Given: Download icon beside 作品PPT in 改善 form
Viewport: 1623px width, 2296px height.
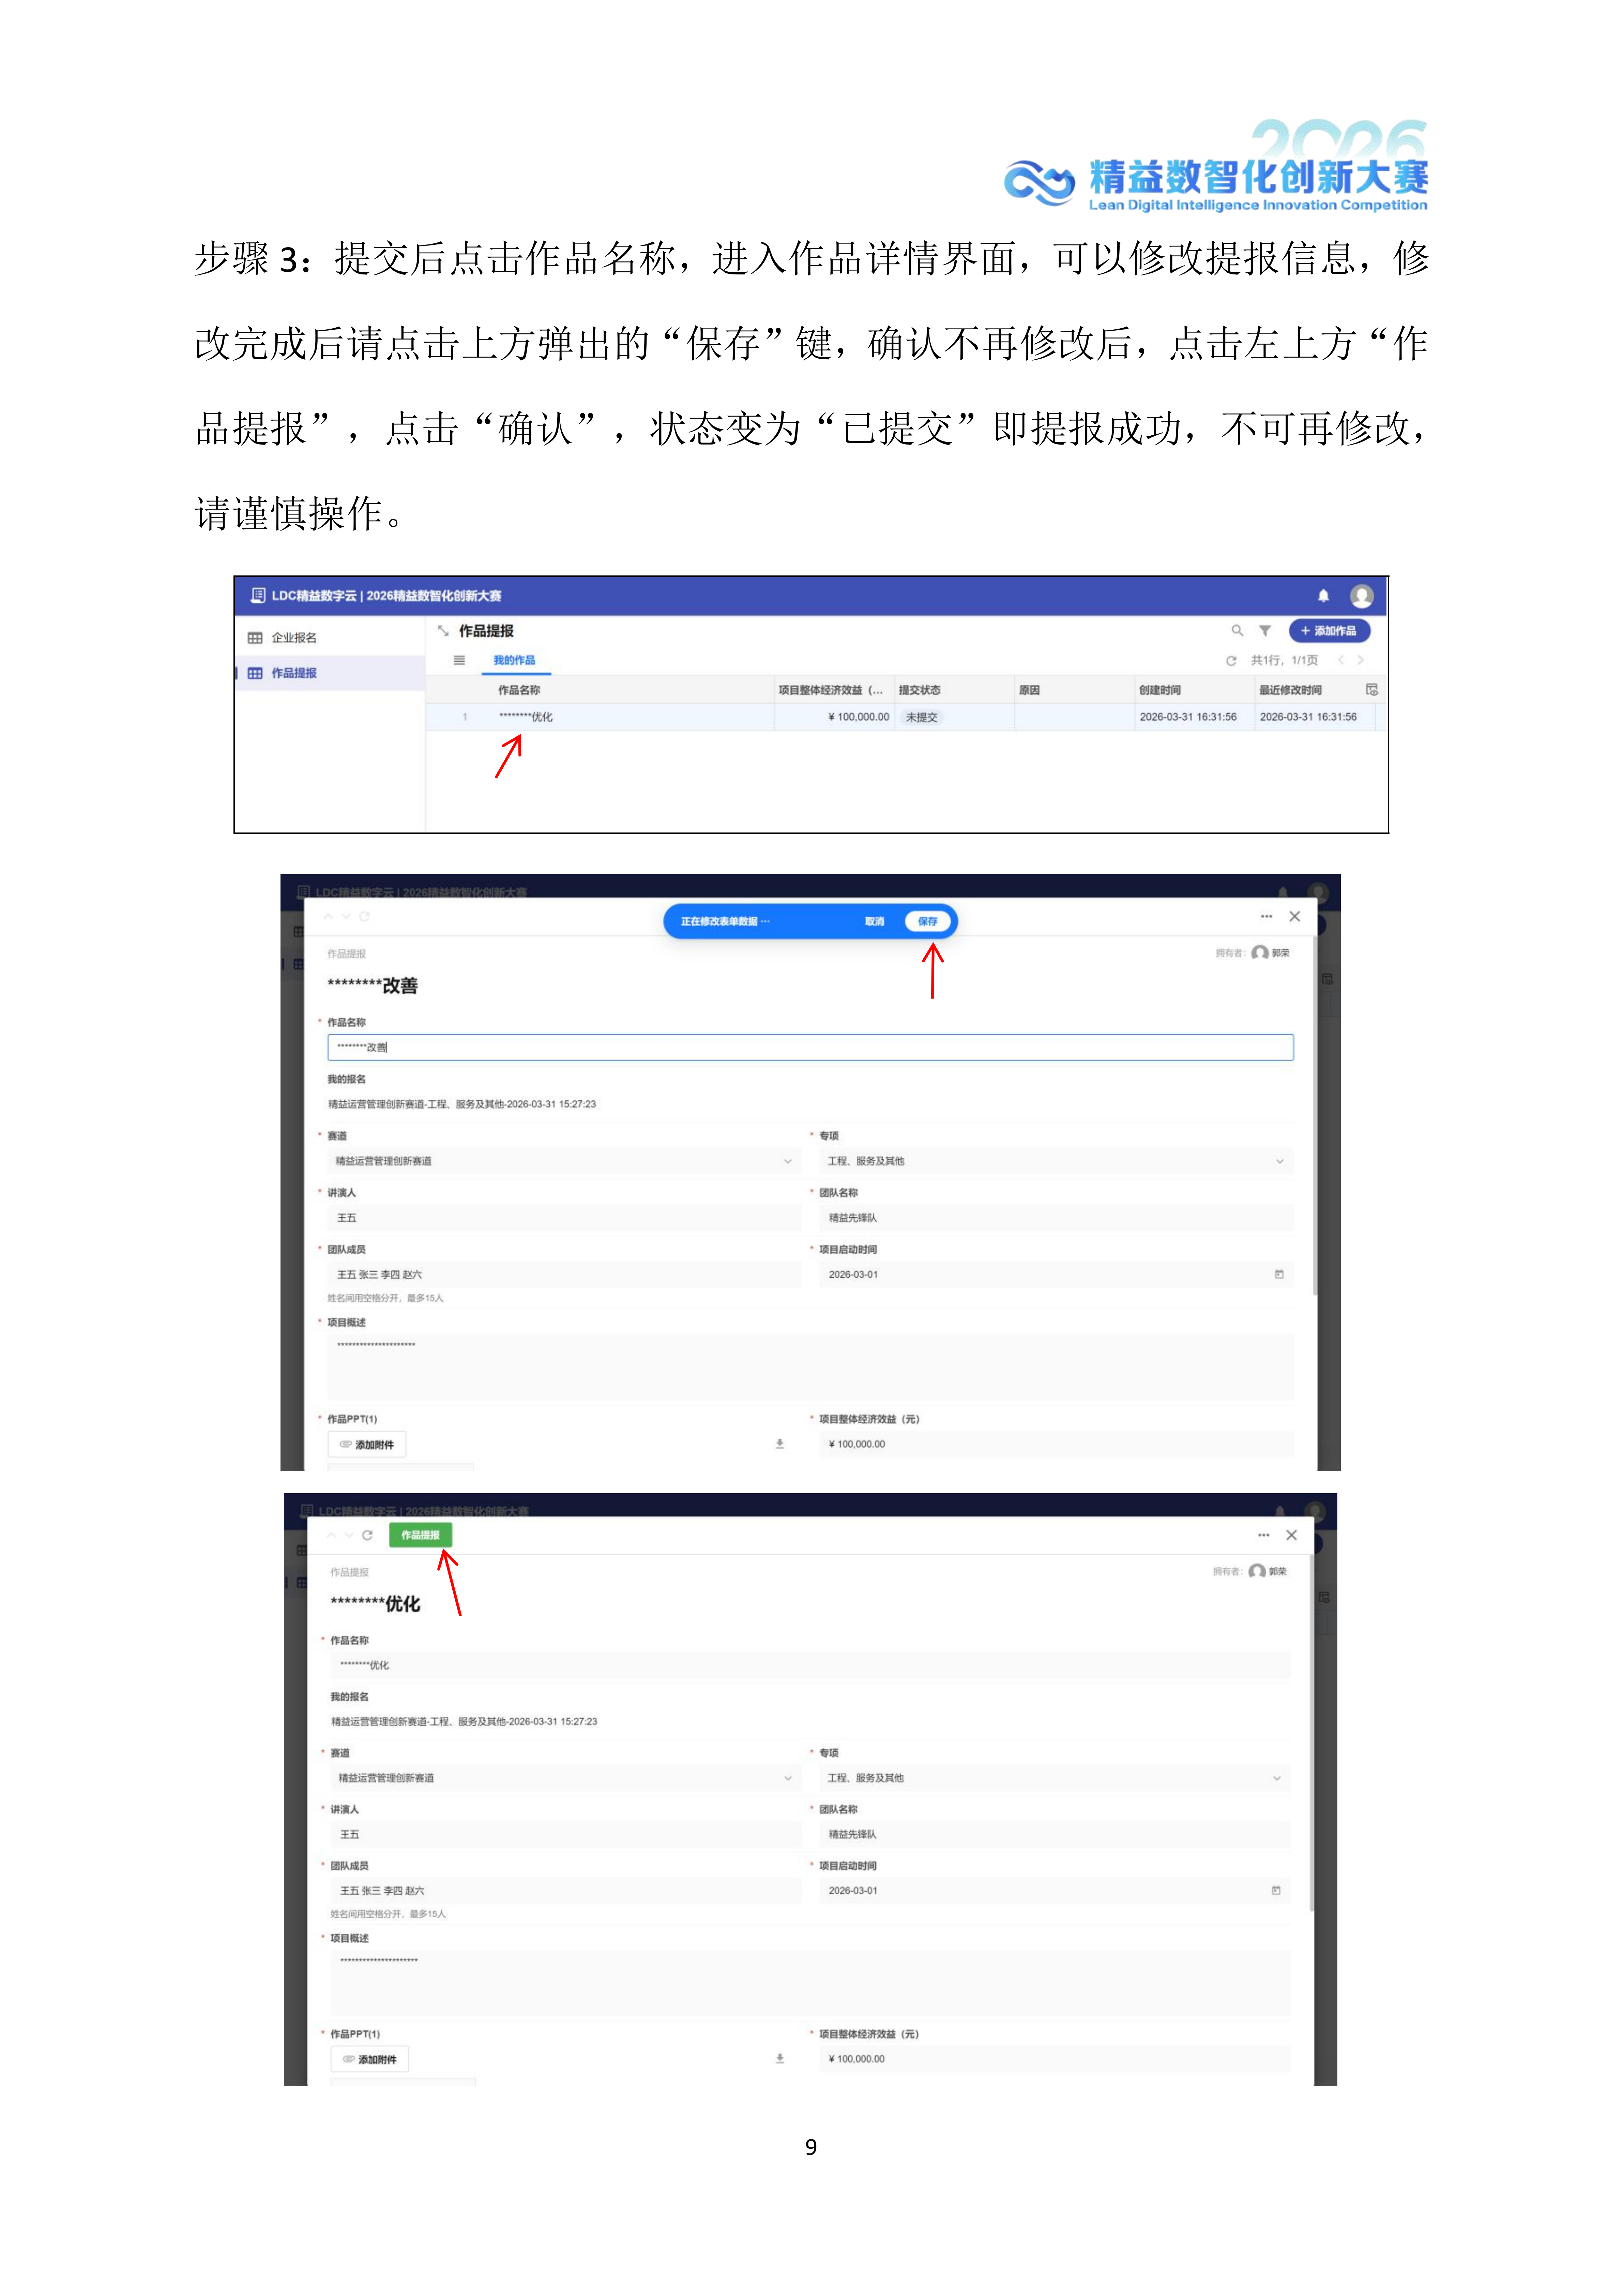Looking at the screenshot, I should 780,1444.
